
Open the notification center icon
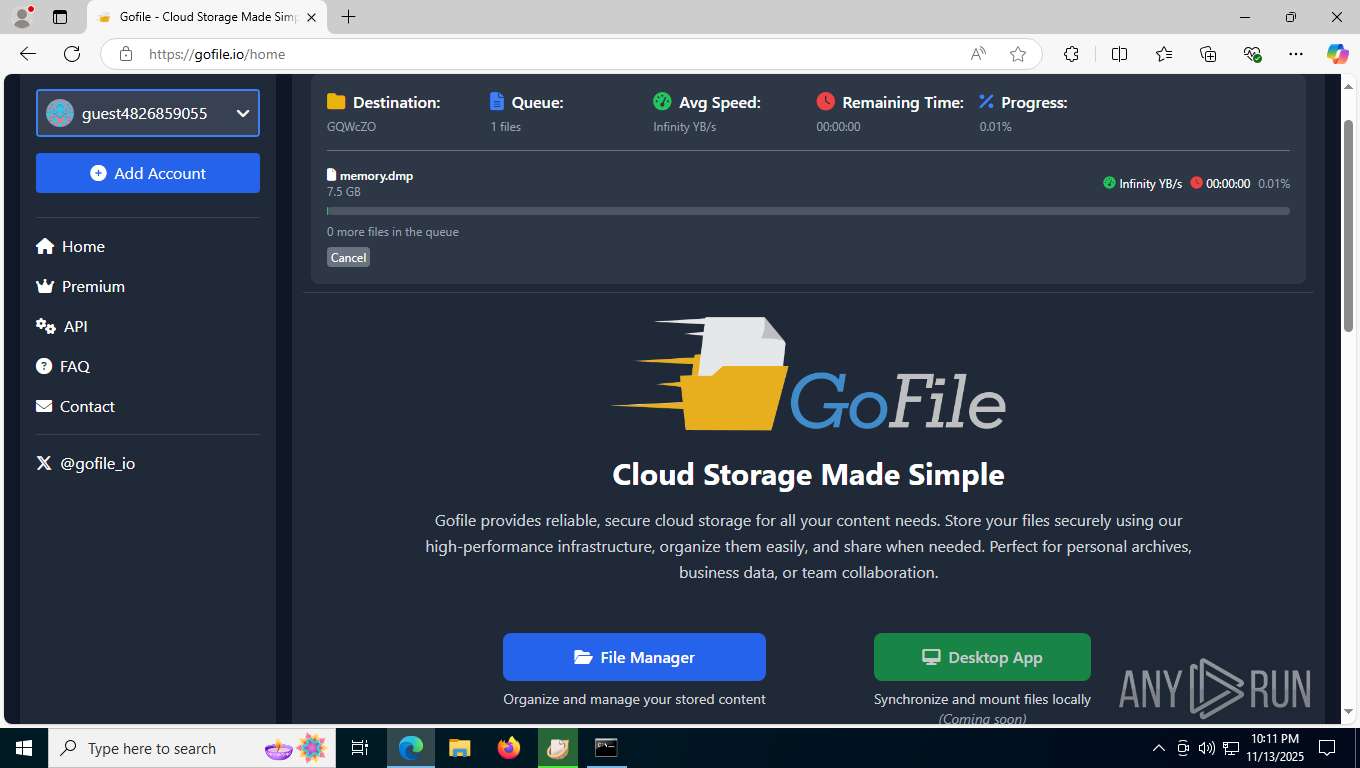(x=1327, y=748)
